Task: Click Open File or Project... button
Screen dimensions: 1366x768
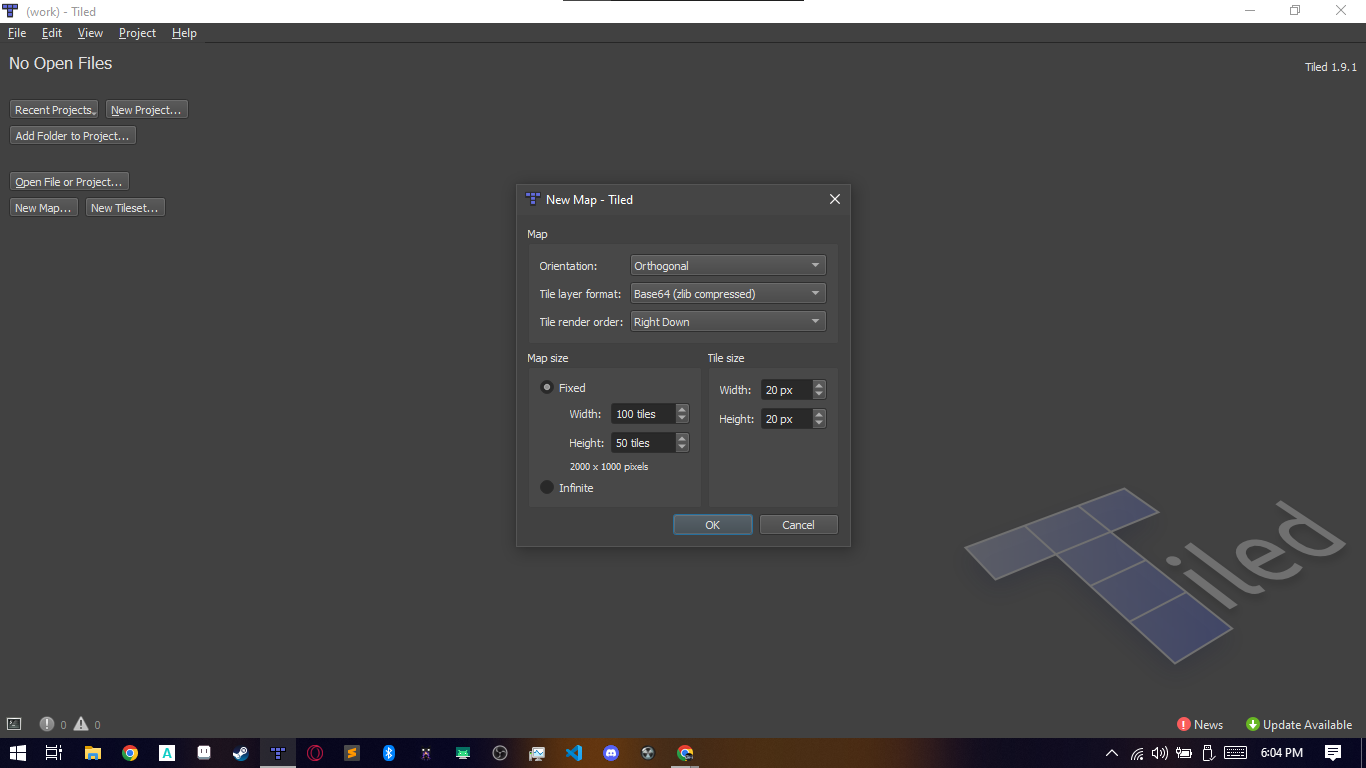Action: (x=70, y=182)
